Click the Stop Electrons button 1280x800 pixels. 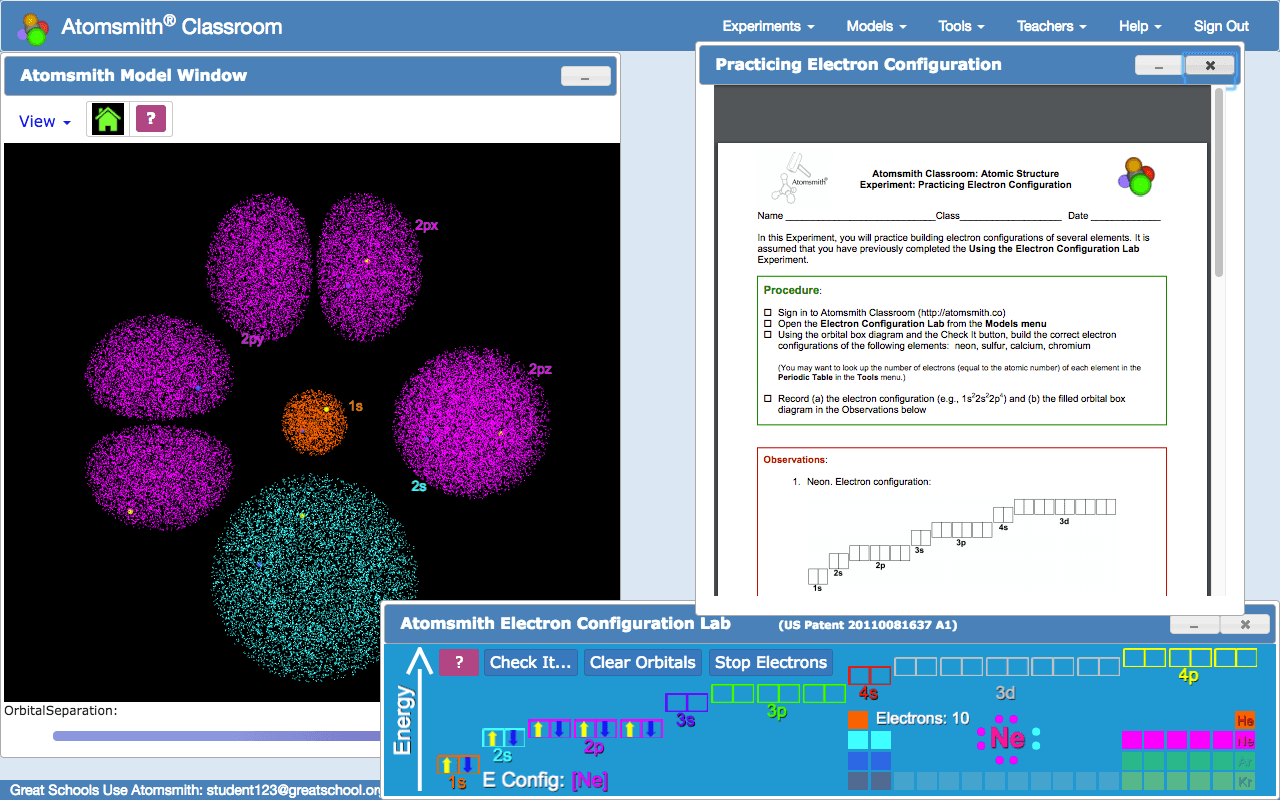tap(771, 662)
